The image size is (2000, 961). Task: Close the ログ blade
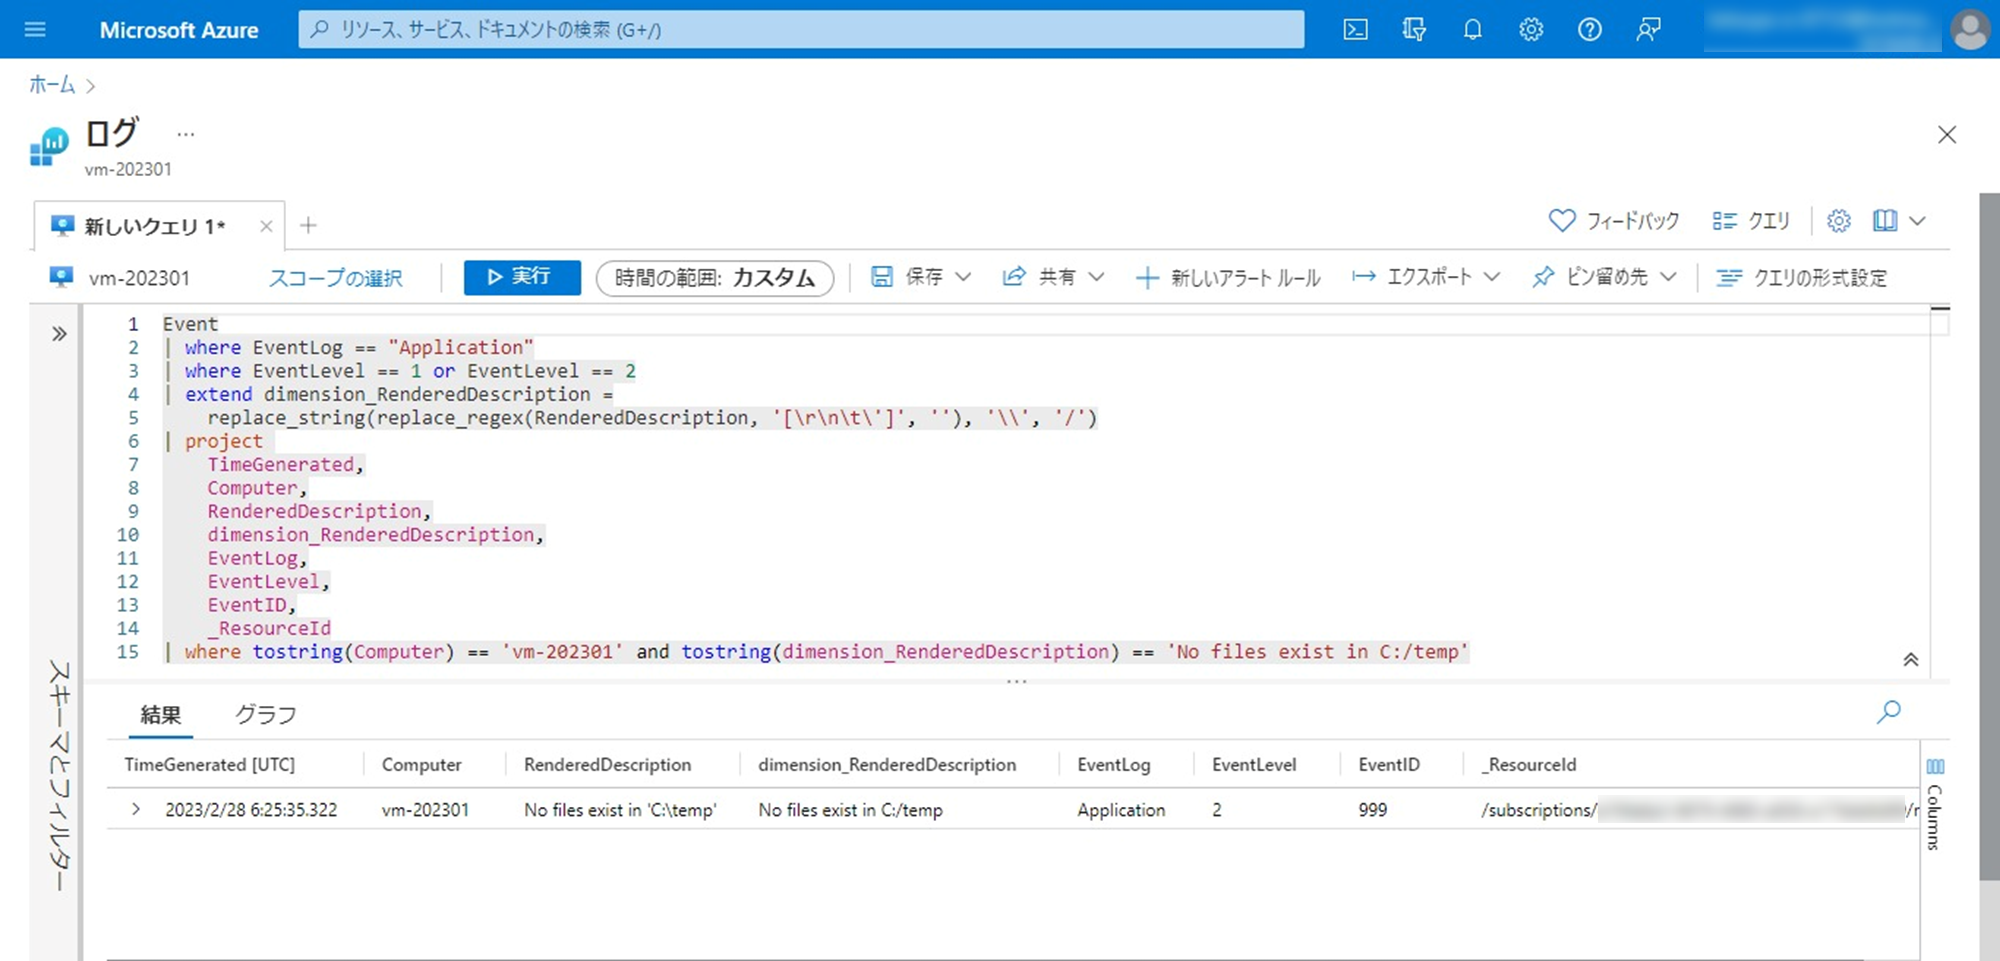[1946, 135]
